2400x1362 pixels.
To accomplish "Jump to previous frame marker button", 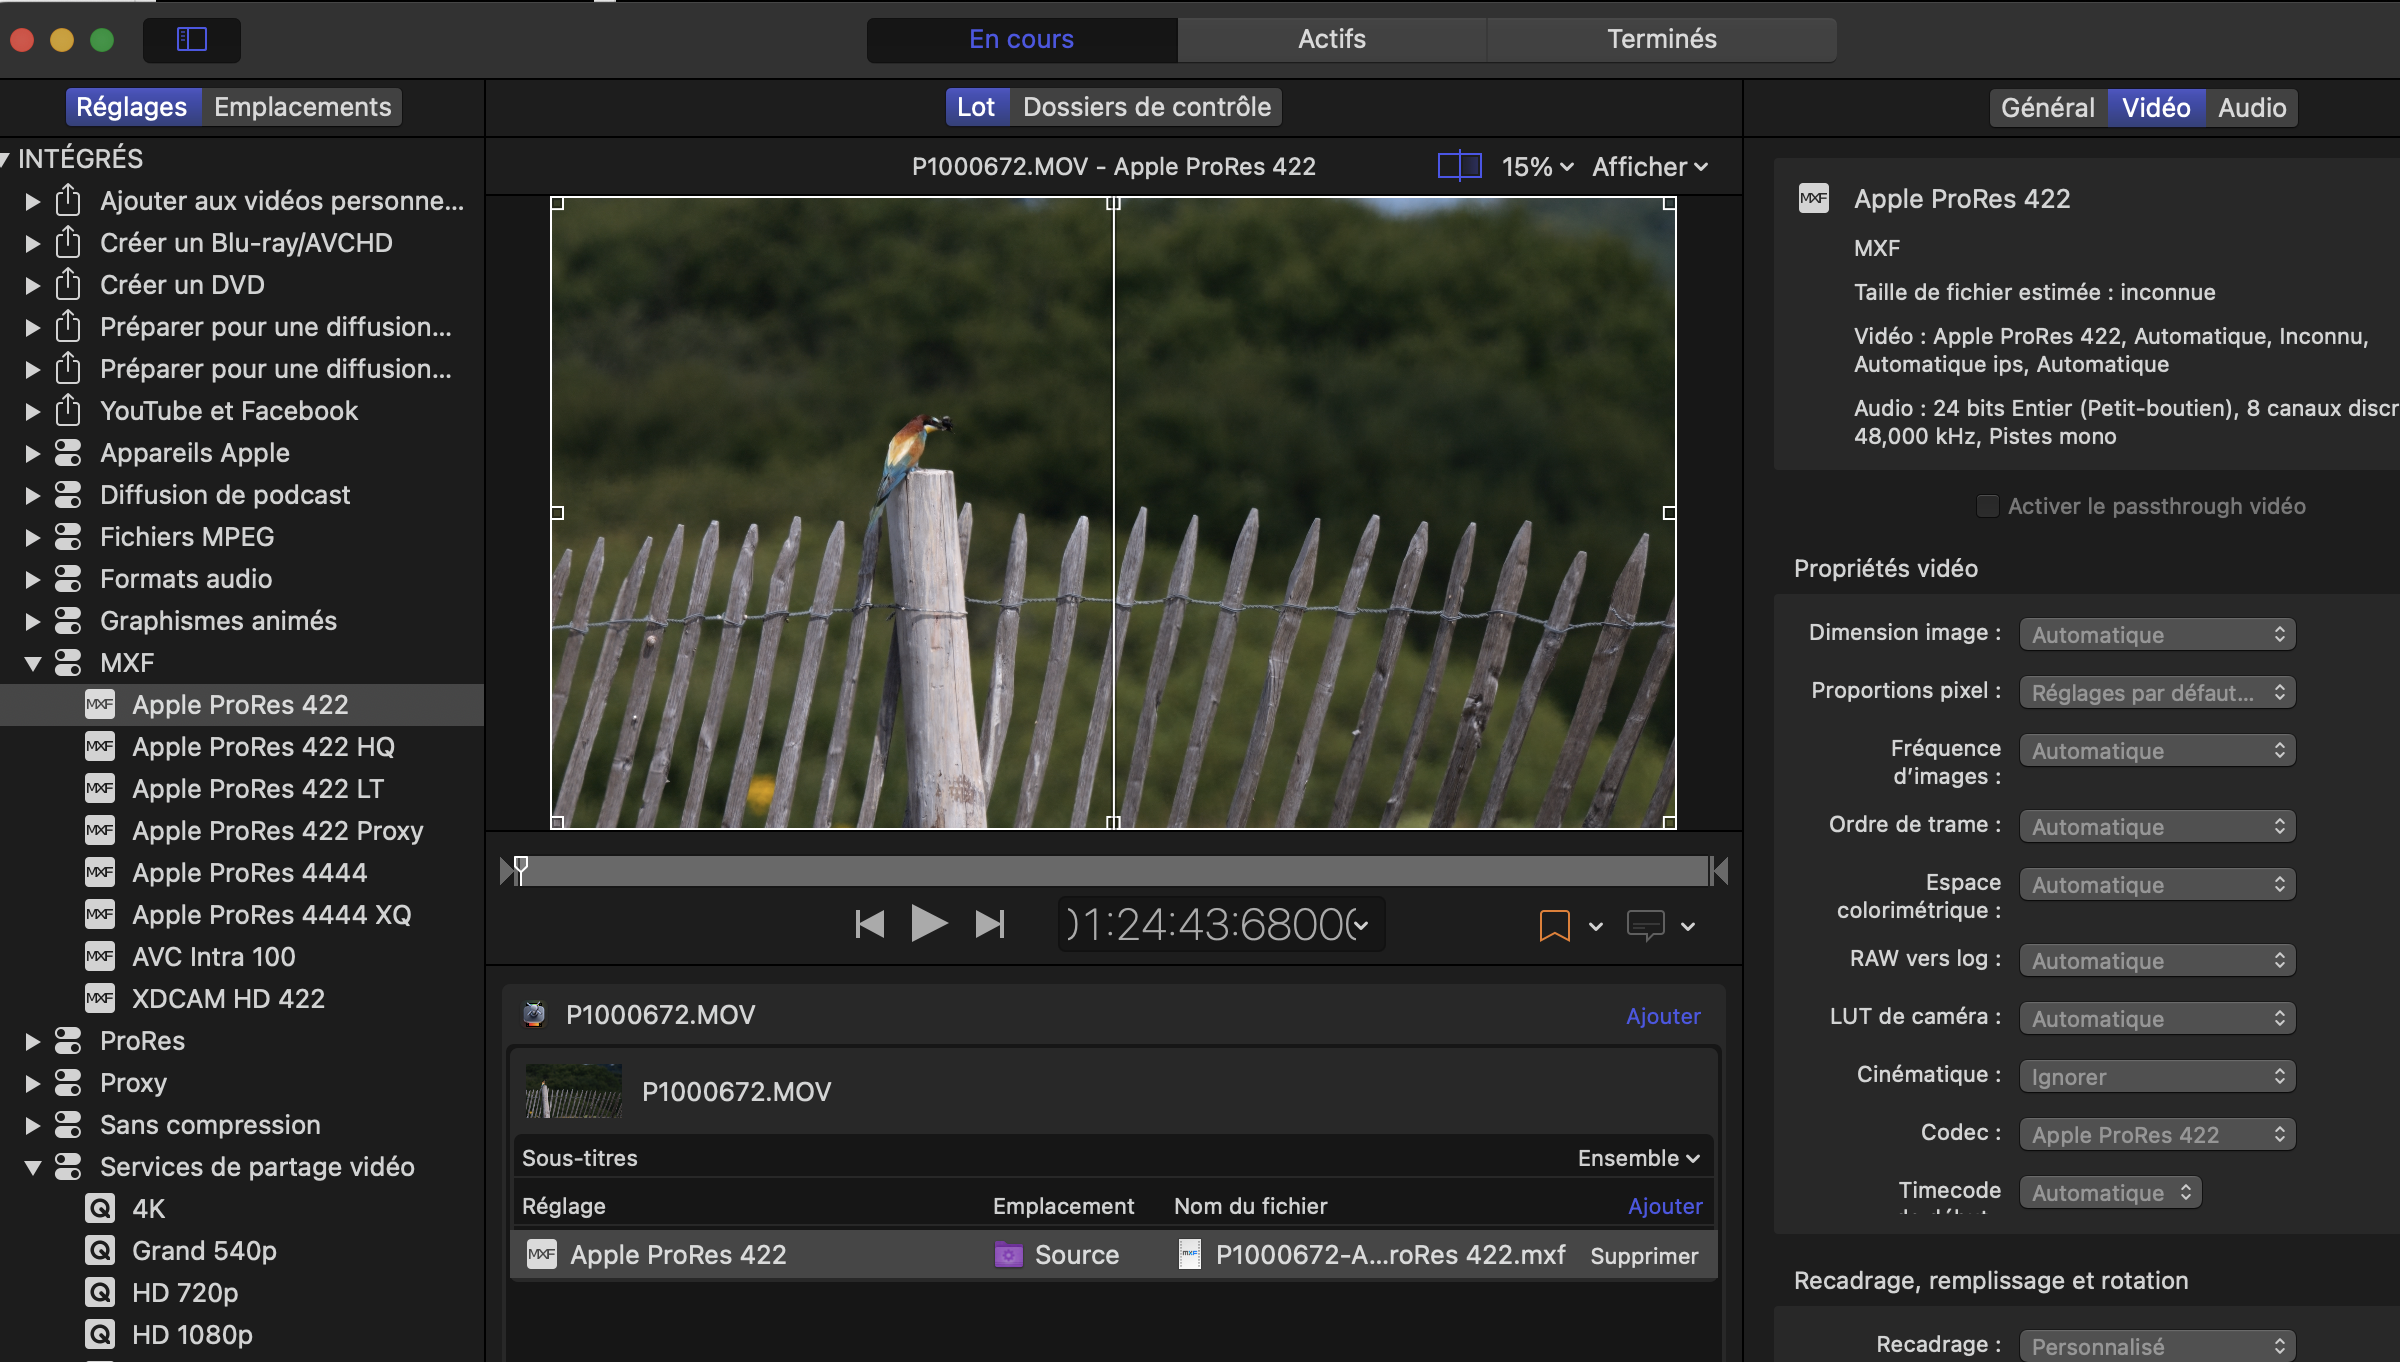I will coord(869,924).
